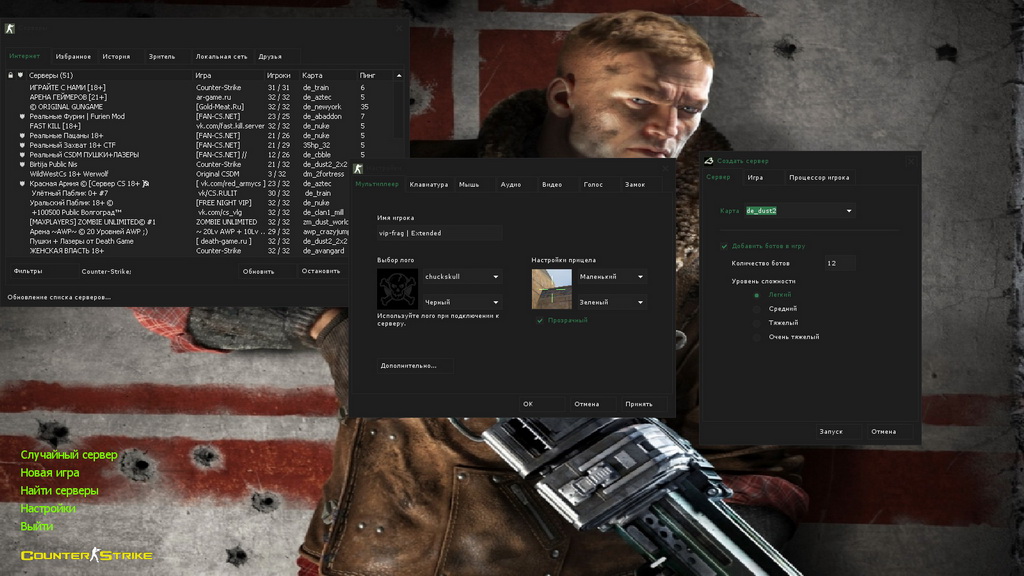
Task: Switch to the Аудио settings tab
Action: [x=511, y=185]
